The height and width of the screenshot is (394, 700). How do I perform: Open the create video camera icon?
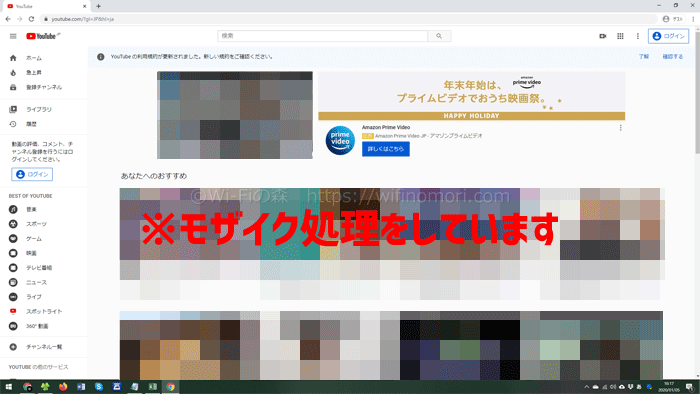click(x=603, y=36)
